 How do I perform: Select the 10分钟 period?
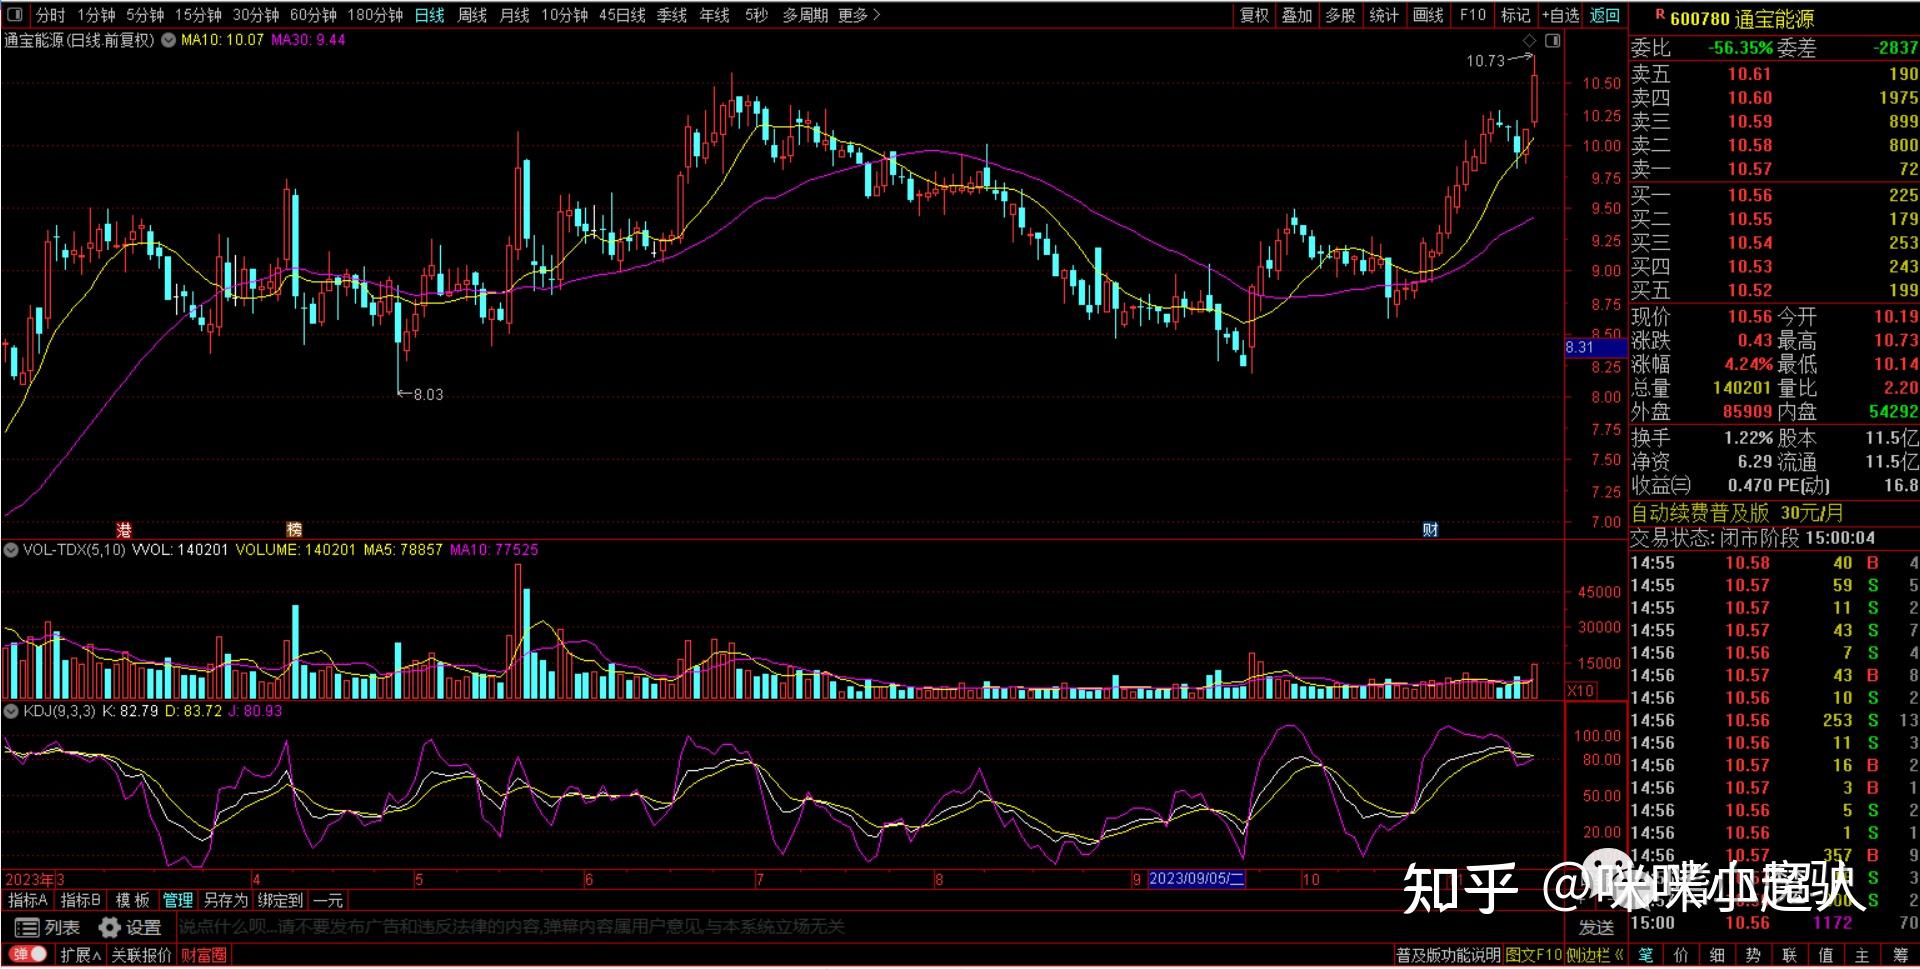pos(564,15)
